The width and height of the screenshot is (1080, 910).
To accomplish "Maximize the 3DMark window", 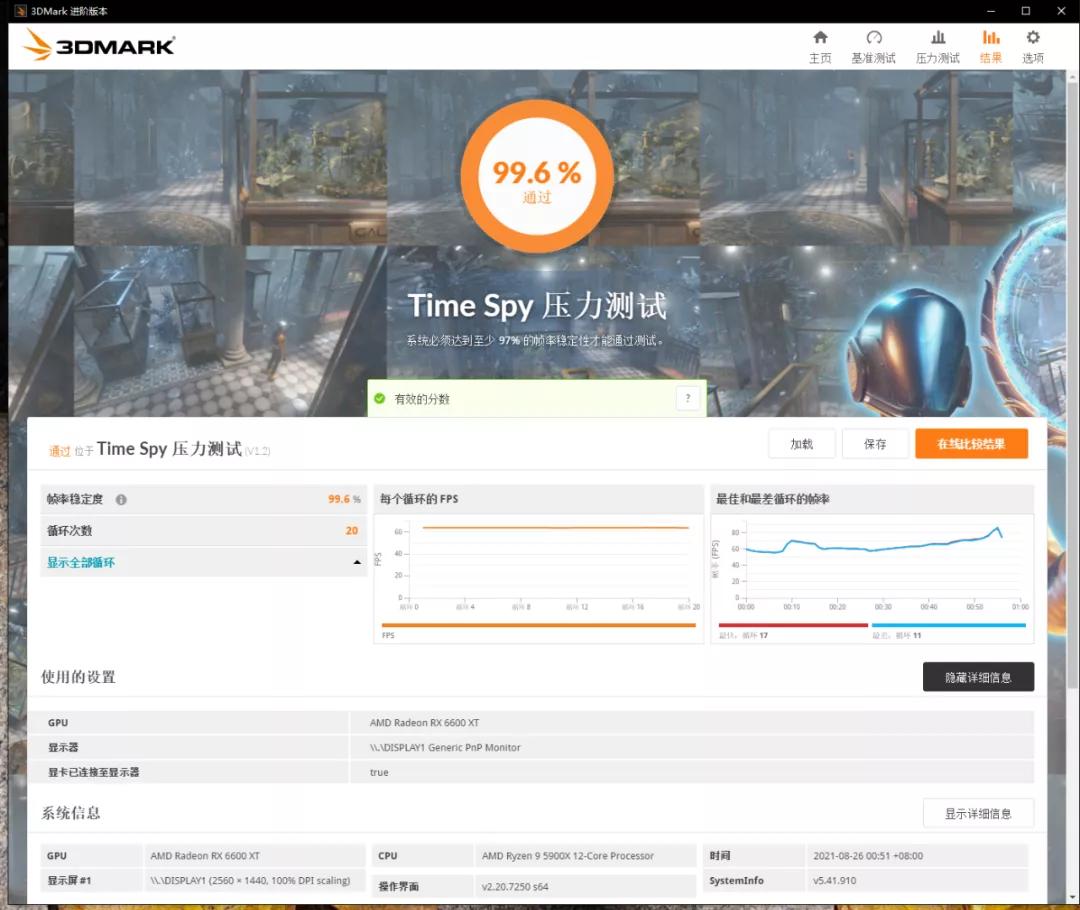I will point(1026,10).
